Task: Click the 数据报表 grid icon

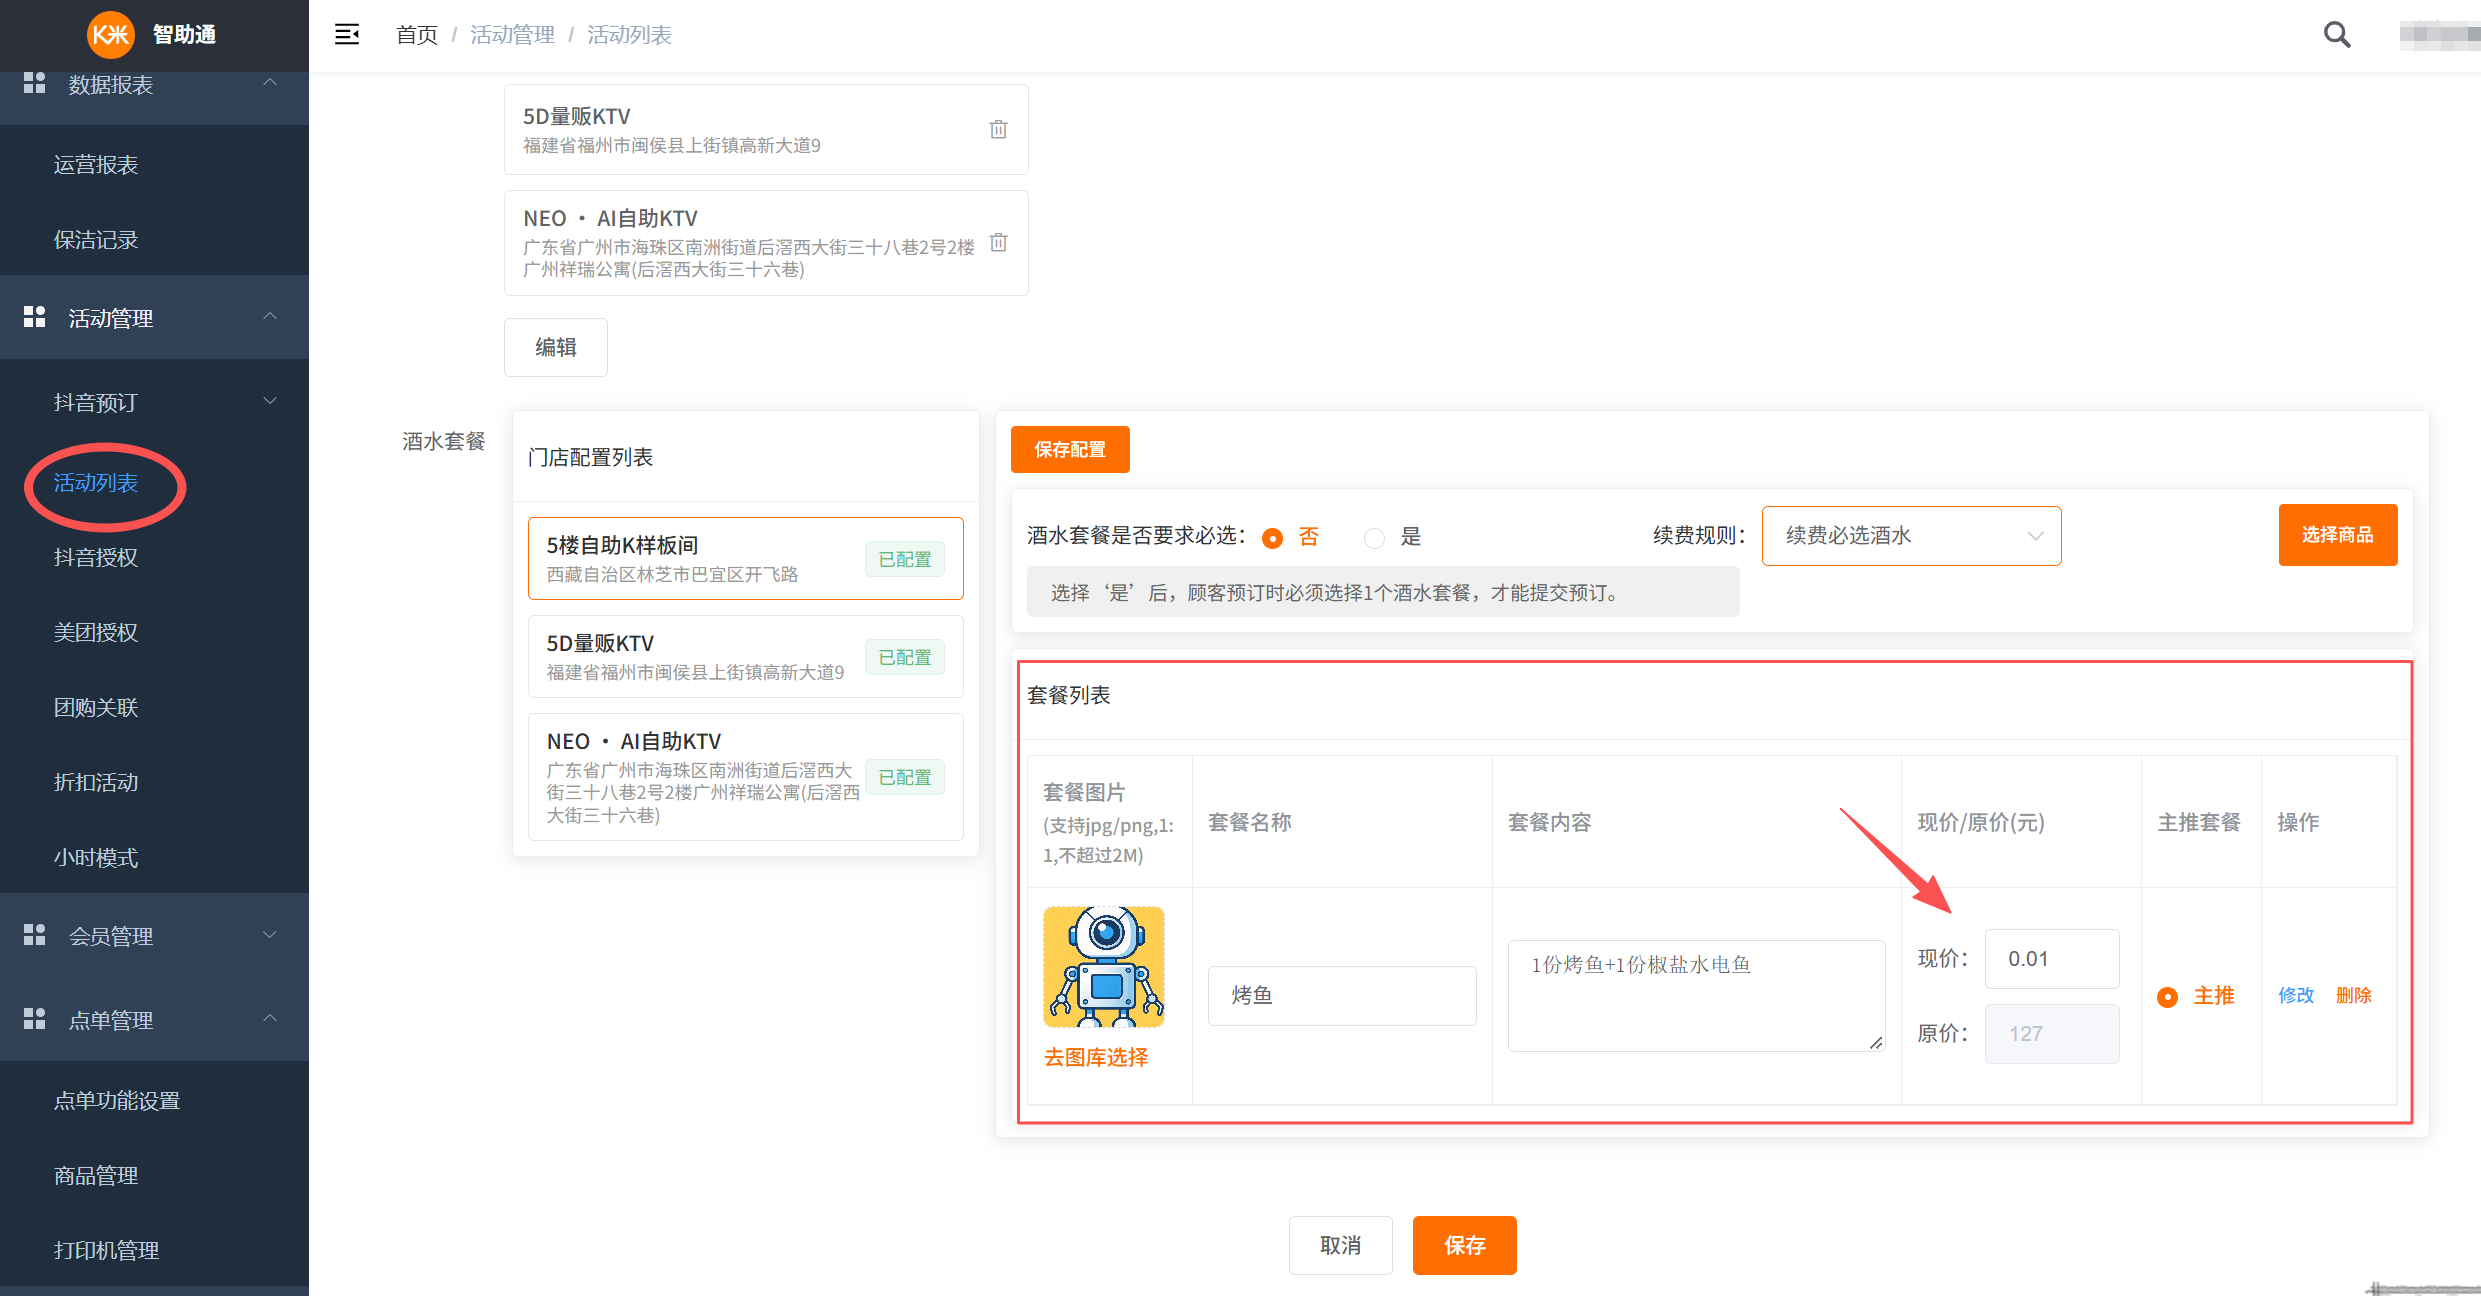Action: point(34,83)
